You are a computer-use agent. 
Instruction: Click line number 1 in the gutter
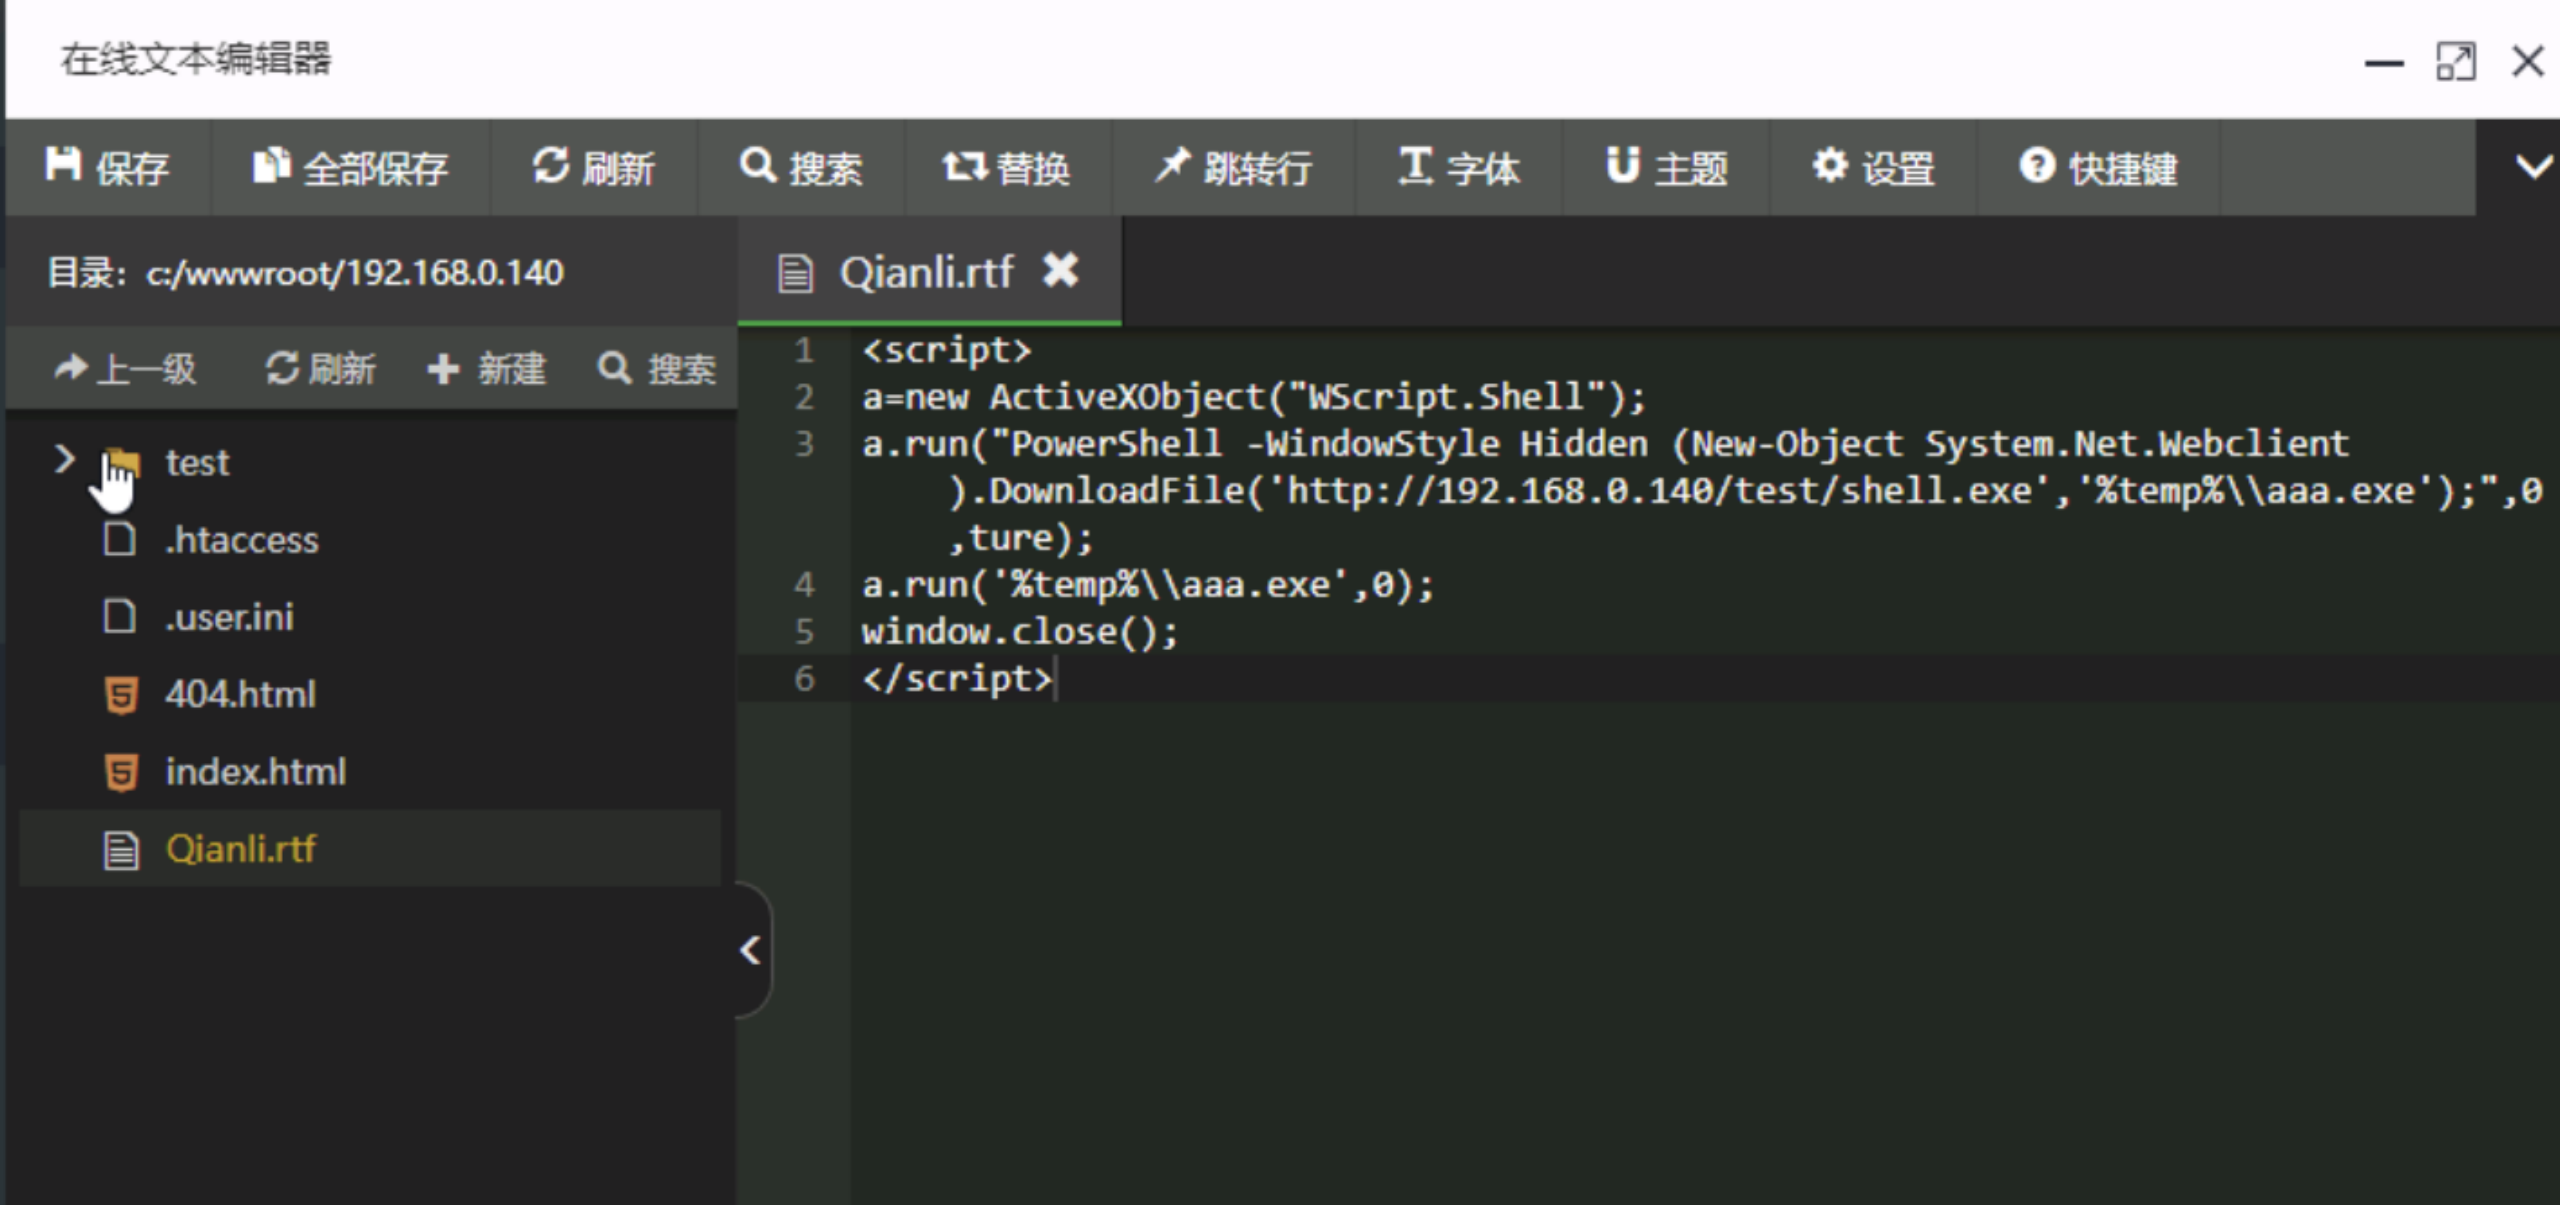tap(804, 350)
